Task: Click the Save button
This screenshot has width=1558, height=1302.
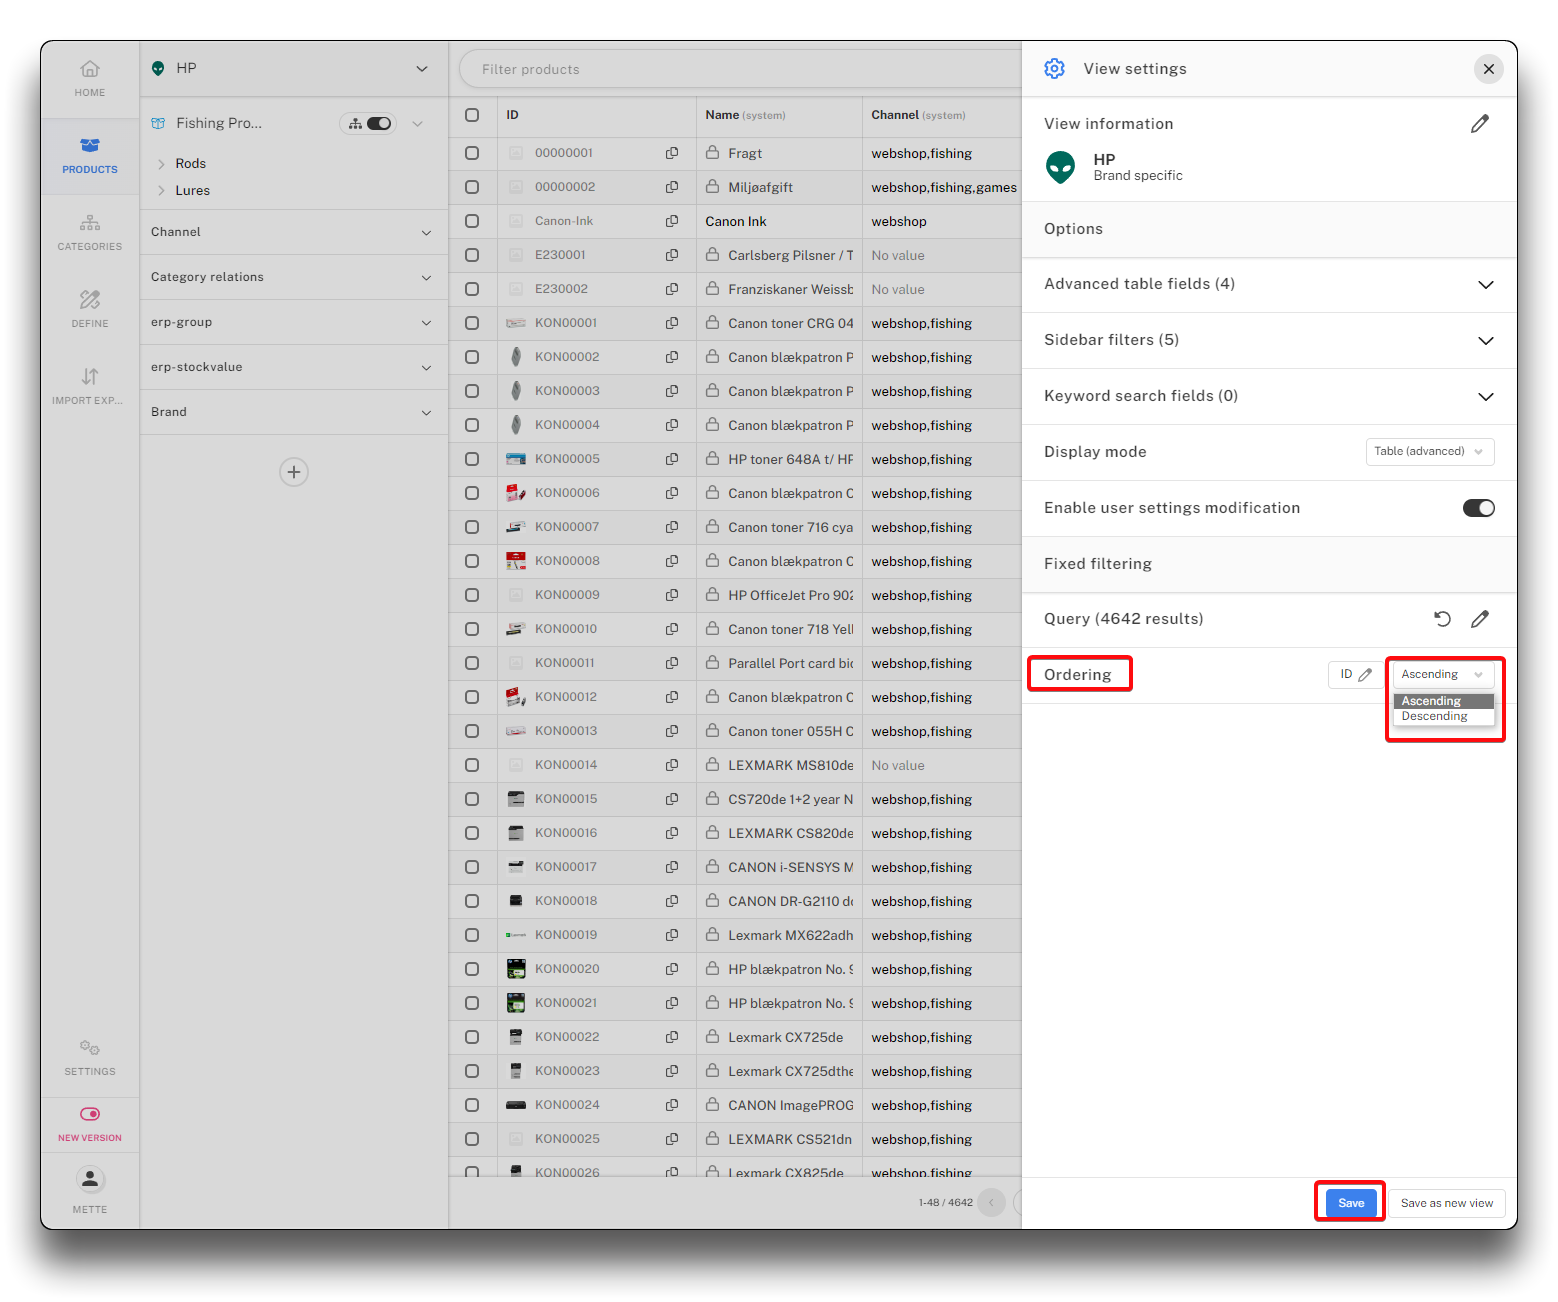Action: click(1350, 1203)
